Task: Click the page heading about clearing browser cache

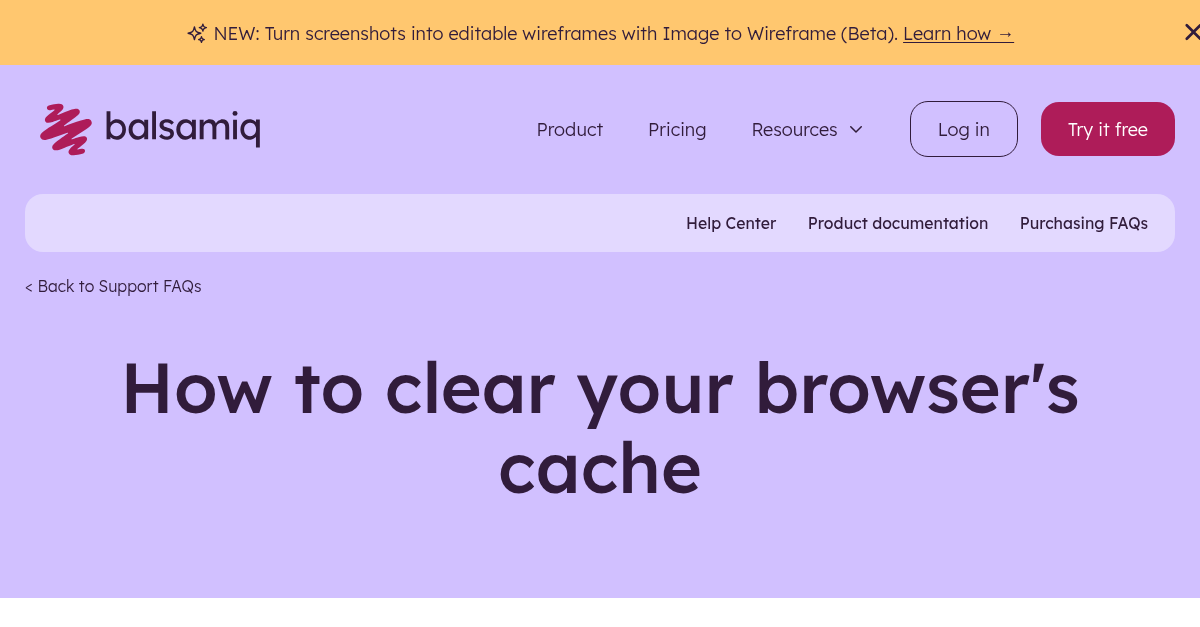Action: [600, 428]
